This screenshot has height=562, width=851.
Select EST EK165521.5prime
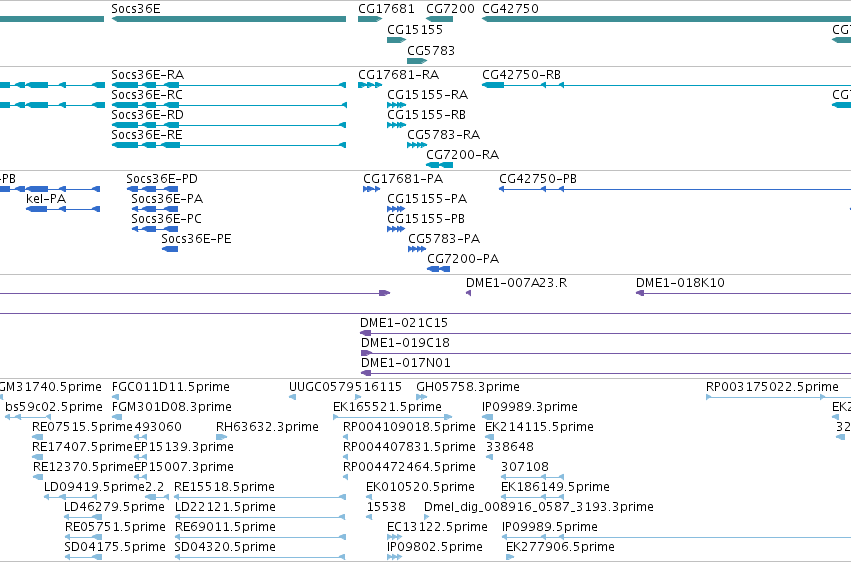pyautogui.click(x=392, y=417)
